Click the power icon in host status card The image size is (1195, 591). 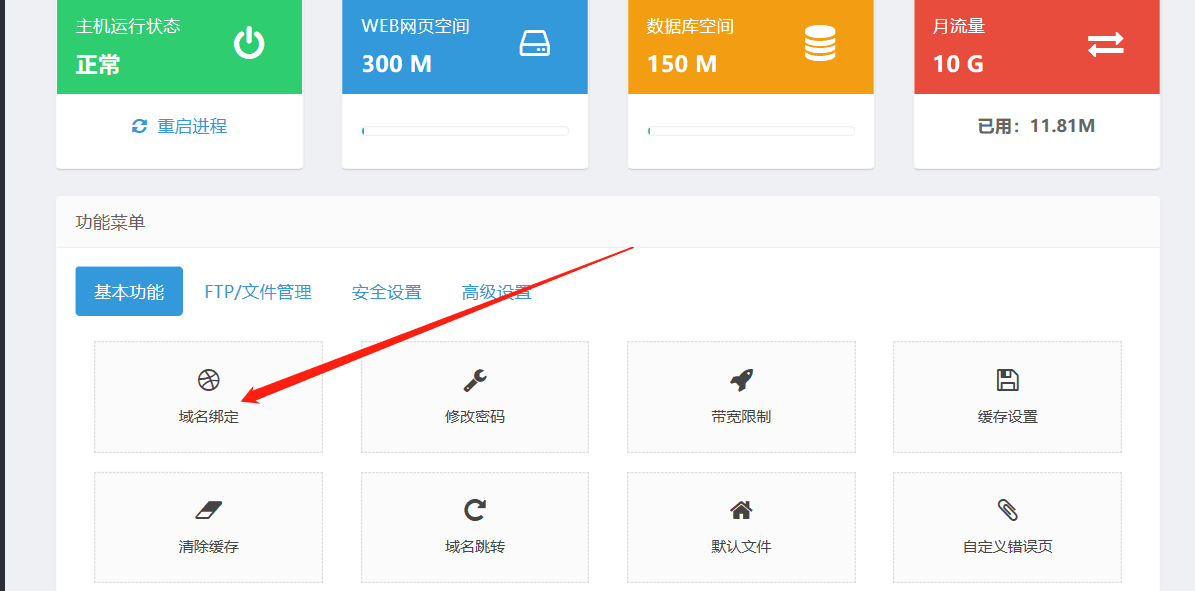pyautogui.click(x=249, y=43)
